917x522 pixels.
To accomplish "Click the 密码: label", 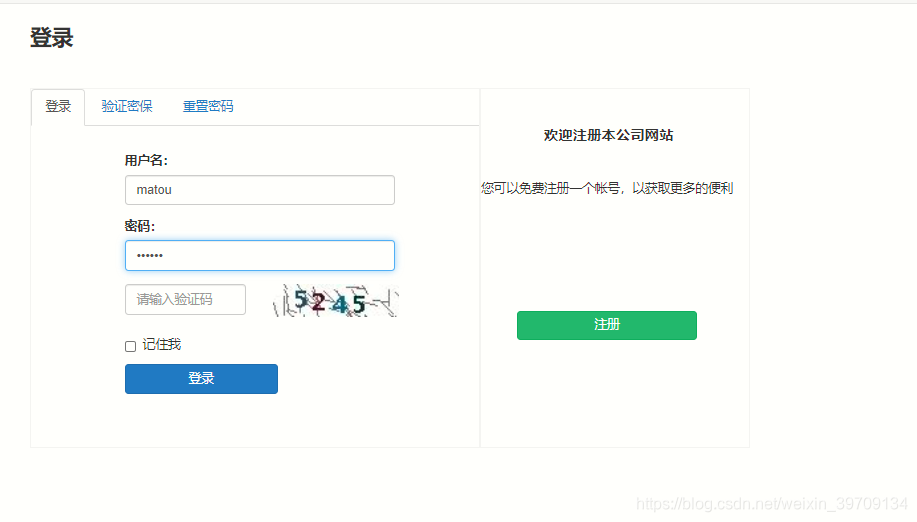I will pyautogui.click(x=140, y=226).
